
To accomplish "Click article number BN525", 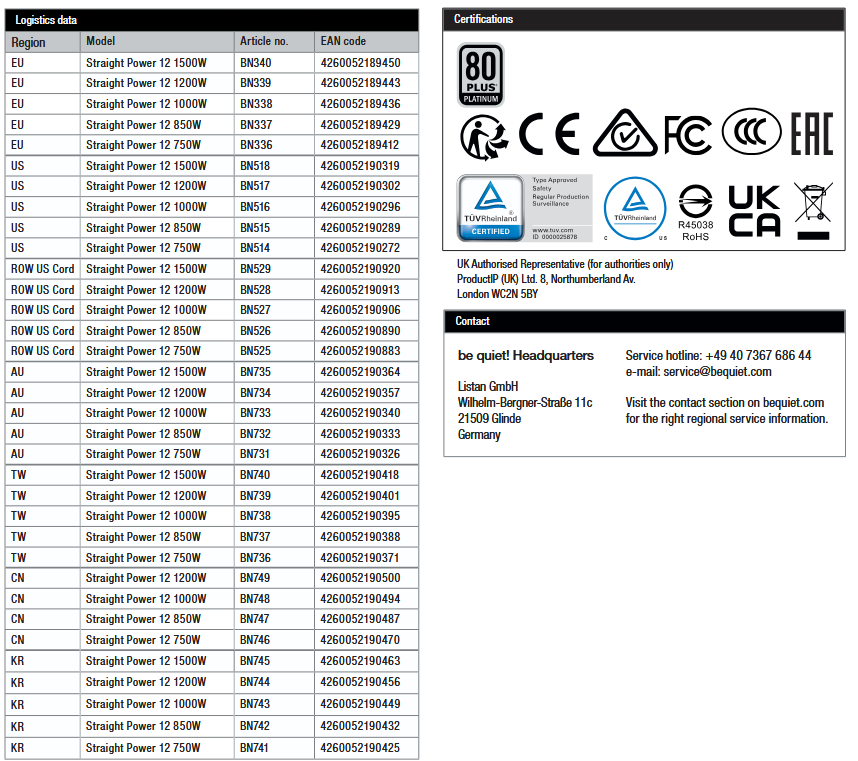I will pyautogui.click(x=255, y=351).
